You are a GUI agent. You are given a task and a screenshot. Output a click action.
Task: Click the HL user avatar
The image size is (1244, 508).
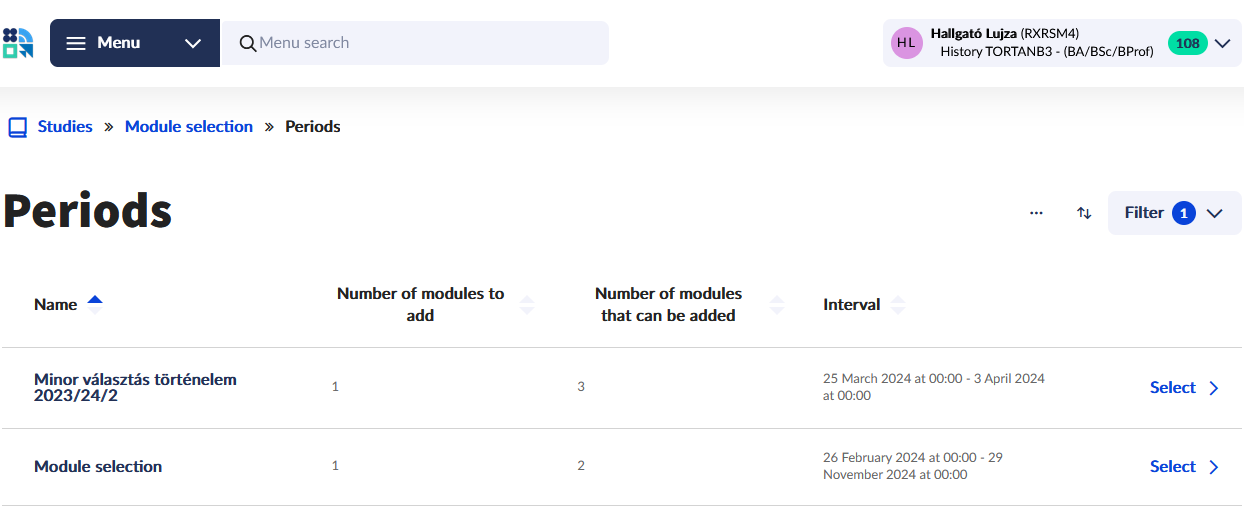[x=906, y=43]
